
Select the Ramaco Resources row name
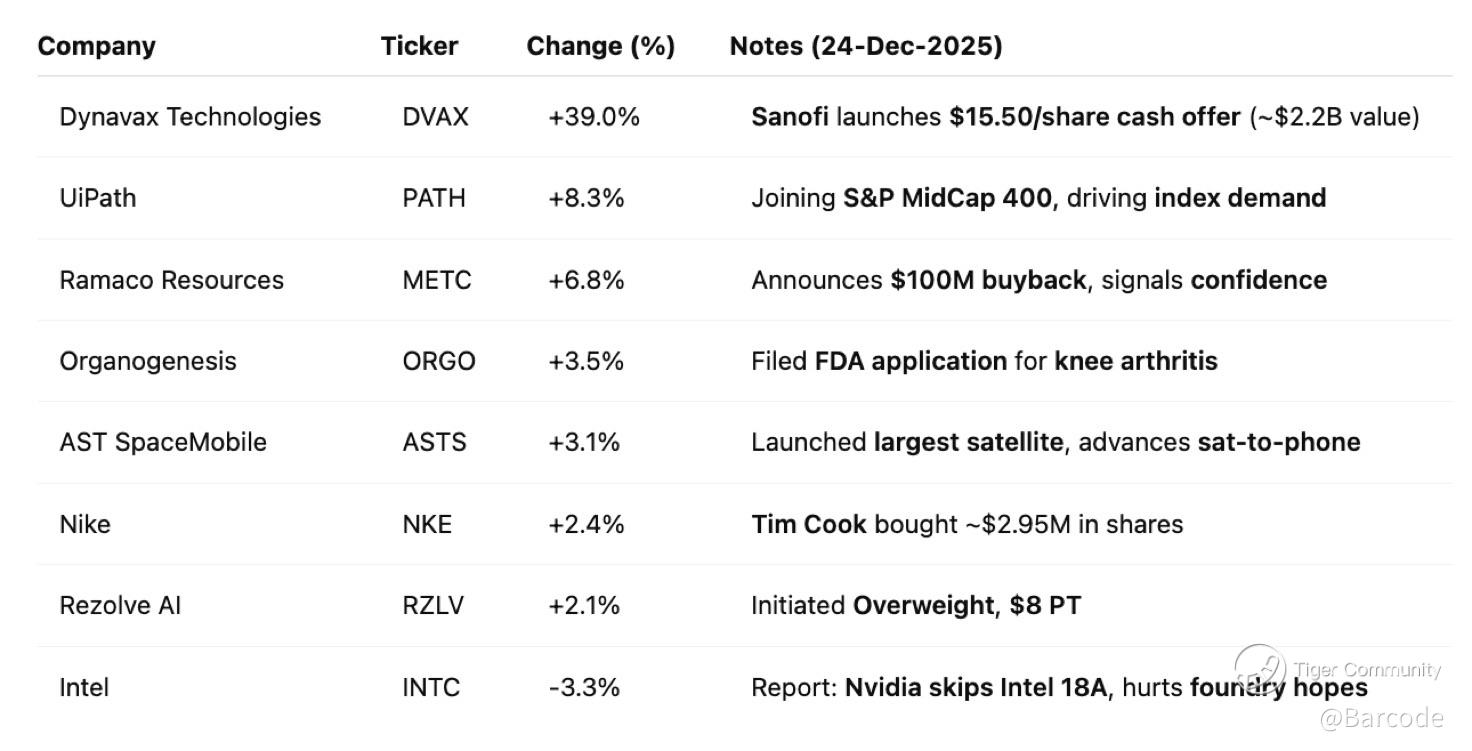point(171,280)
